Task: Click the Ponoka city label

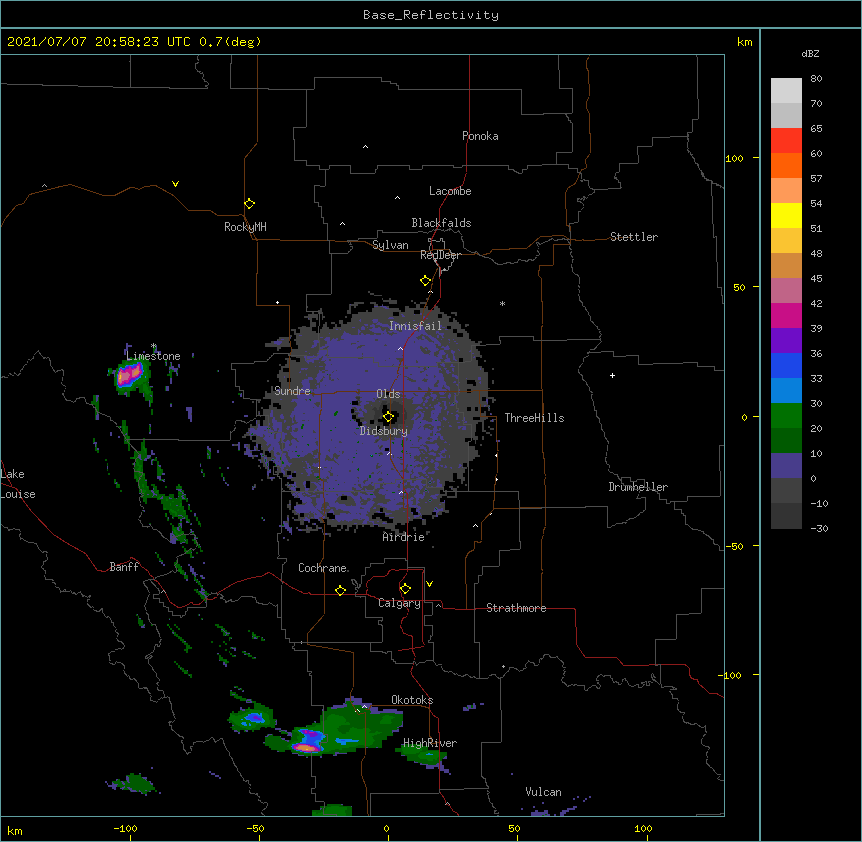Action: pos(480,136)
